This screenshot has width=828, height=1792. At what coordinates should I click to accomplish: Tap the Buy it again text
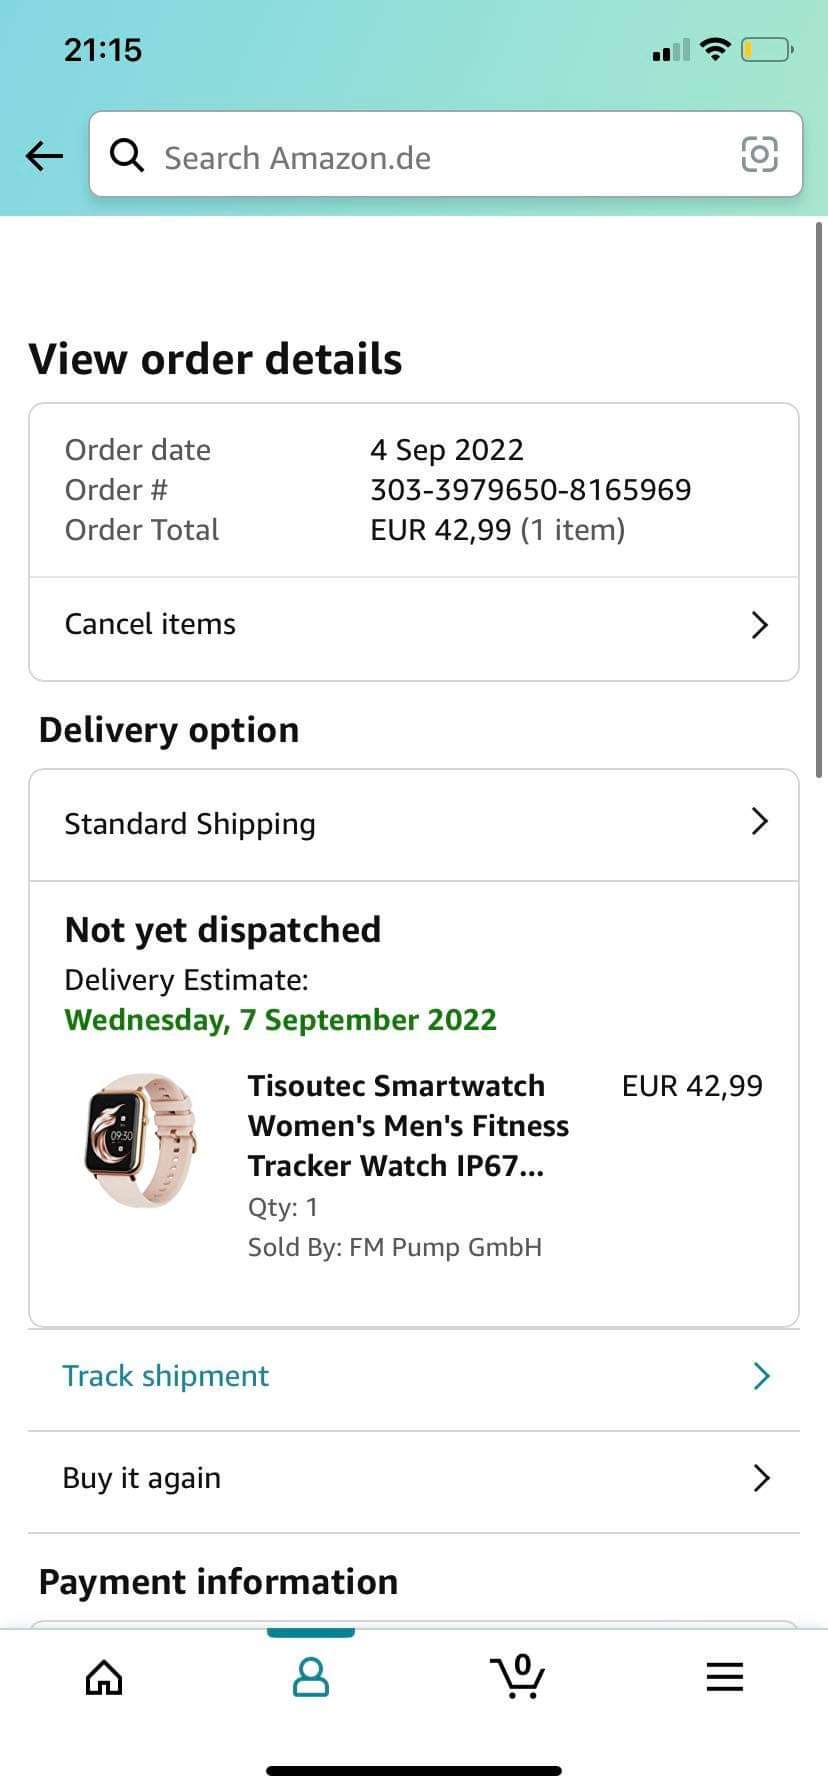pos(142,1478)
